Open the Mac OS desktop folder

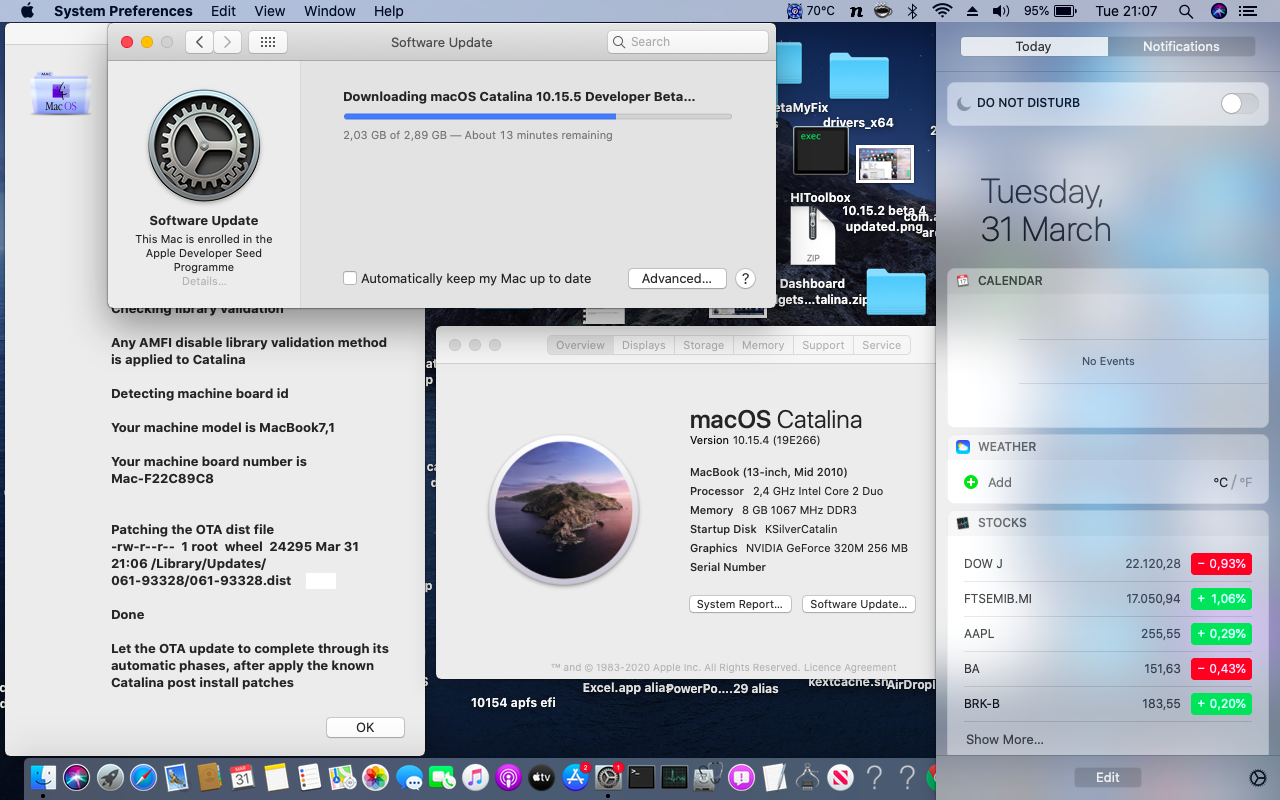coord(61,93)
